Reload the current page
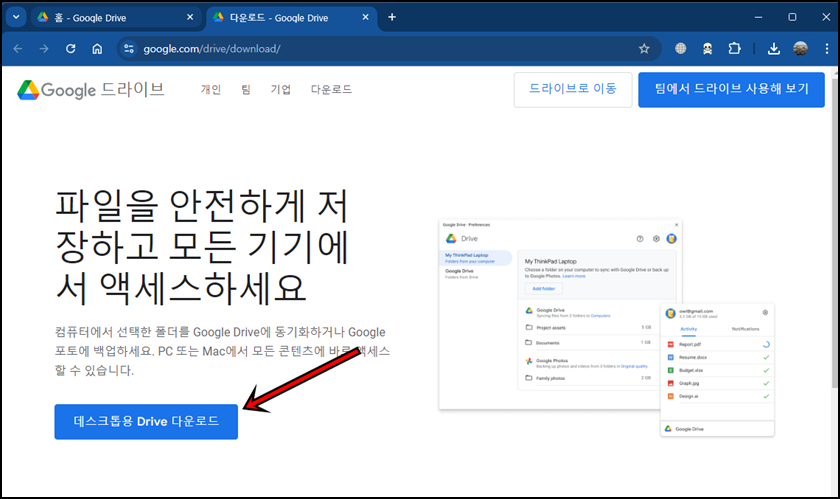Viewport: 840px width, 499px height. [x=71, y=49]
